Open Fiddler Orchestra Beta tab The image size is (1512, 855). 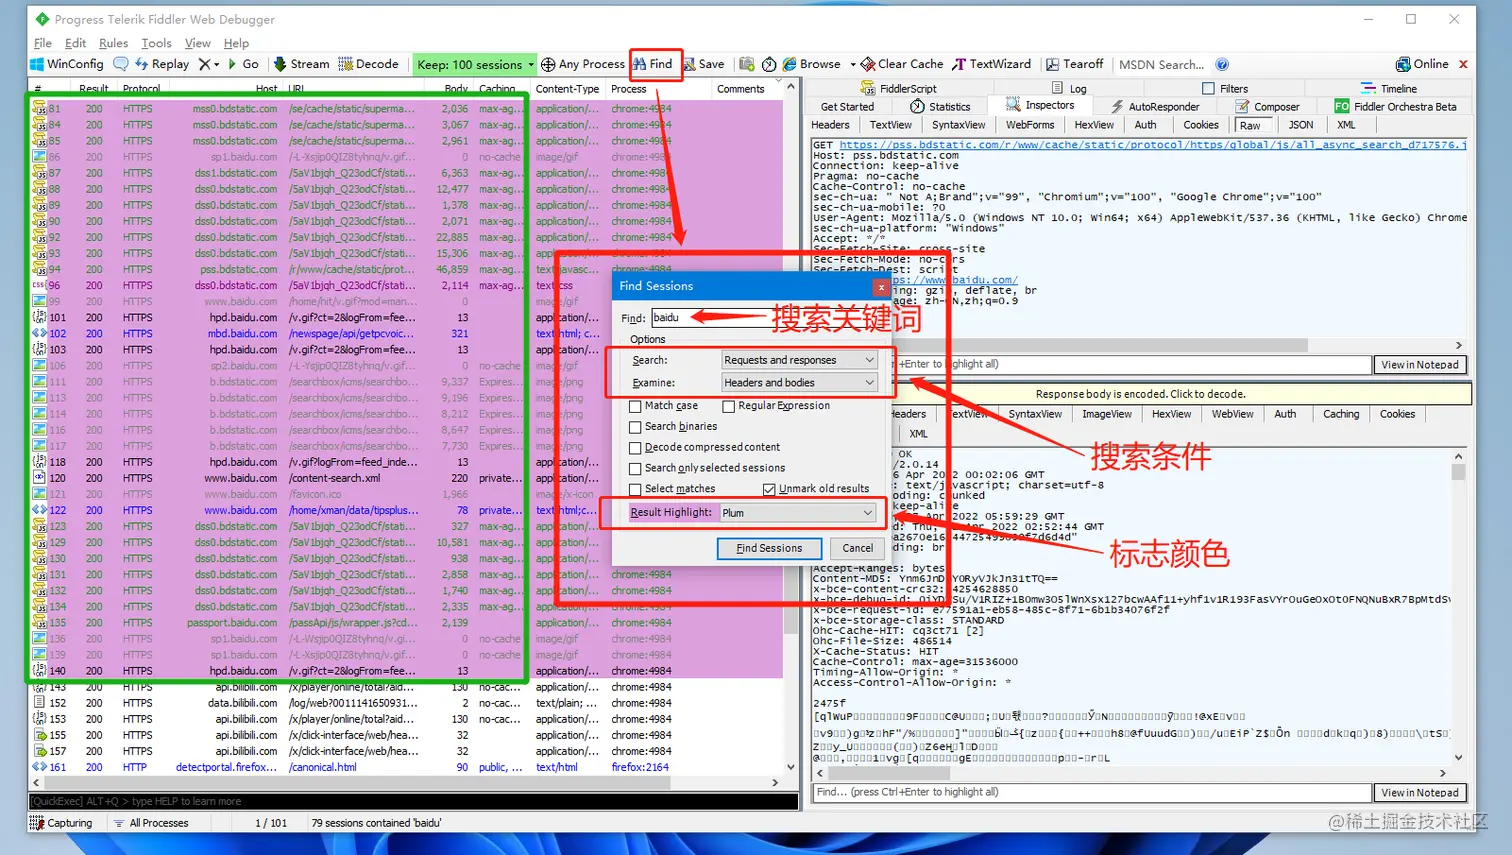[1395, 106]
